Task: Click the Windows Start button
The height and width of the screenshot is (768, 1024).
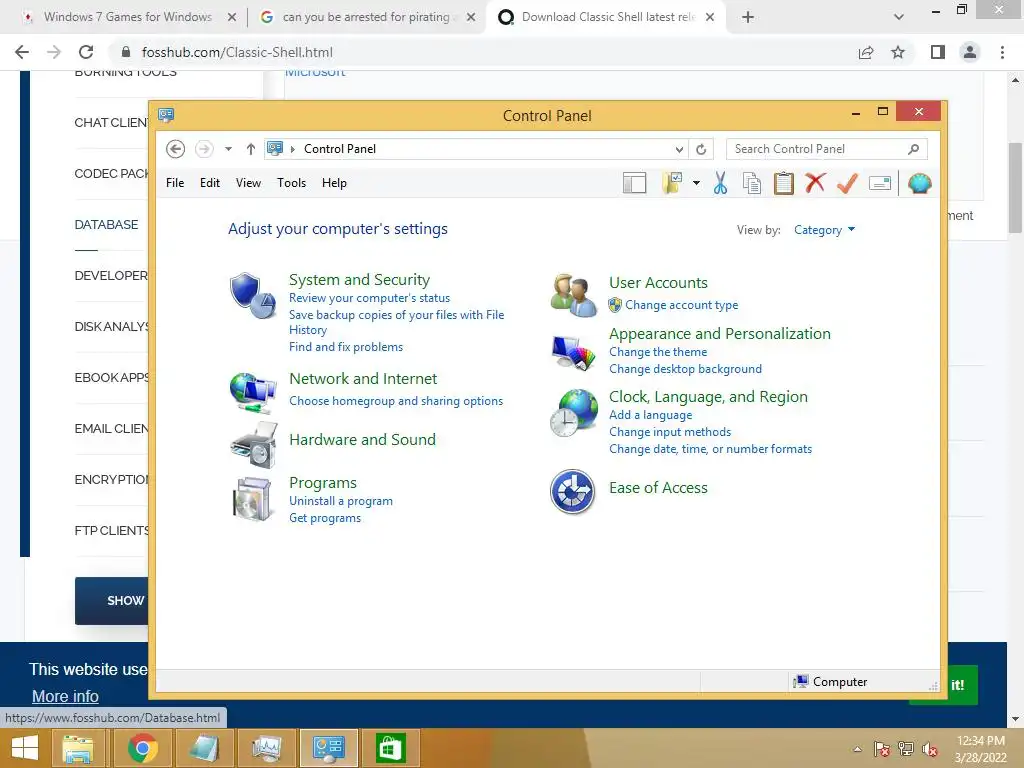Action: click(25, 748)
